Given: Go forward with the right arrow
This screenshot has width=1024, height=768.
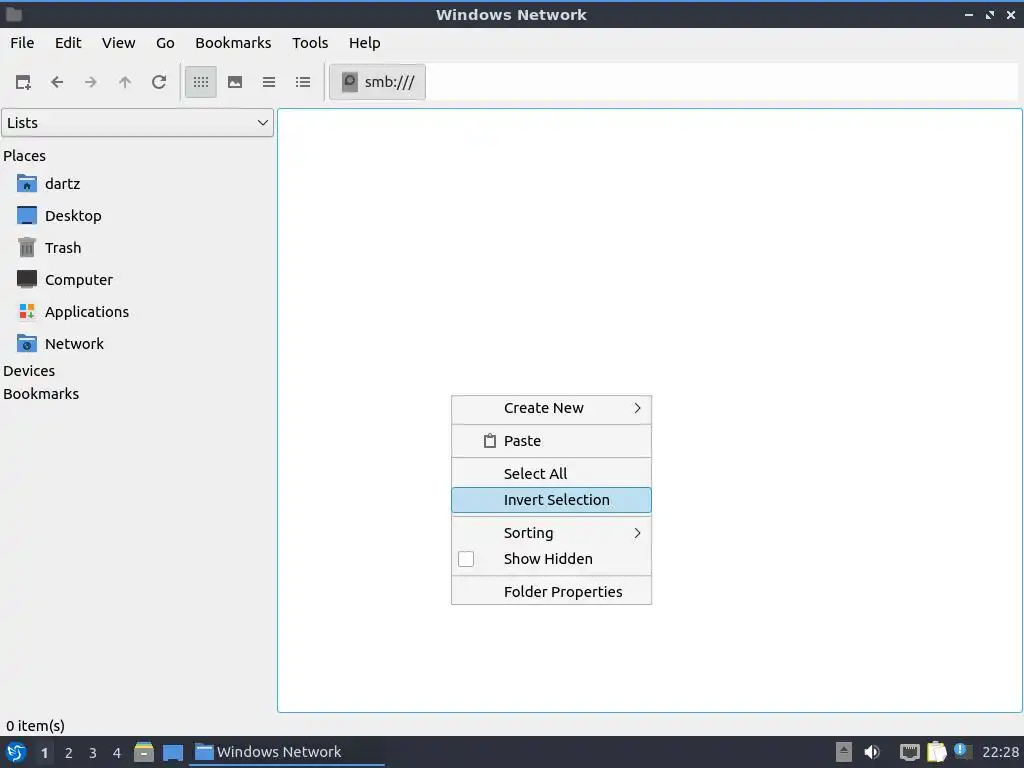Looking at the screenshot, I should pyautogui.click(x=91, y=82).
